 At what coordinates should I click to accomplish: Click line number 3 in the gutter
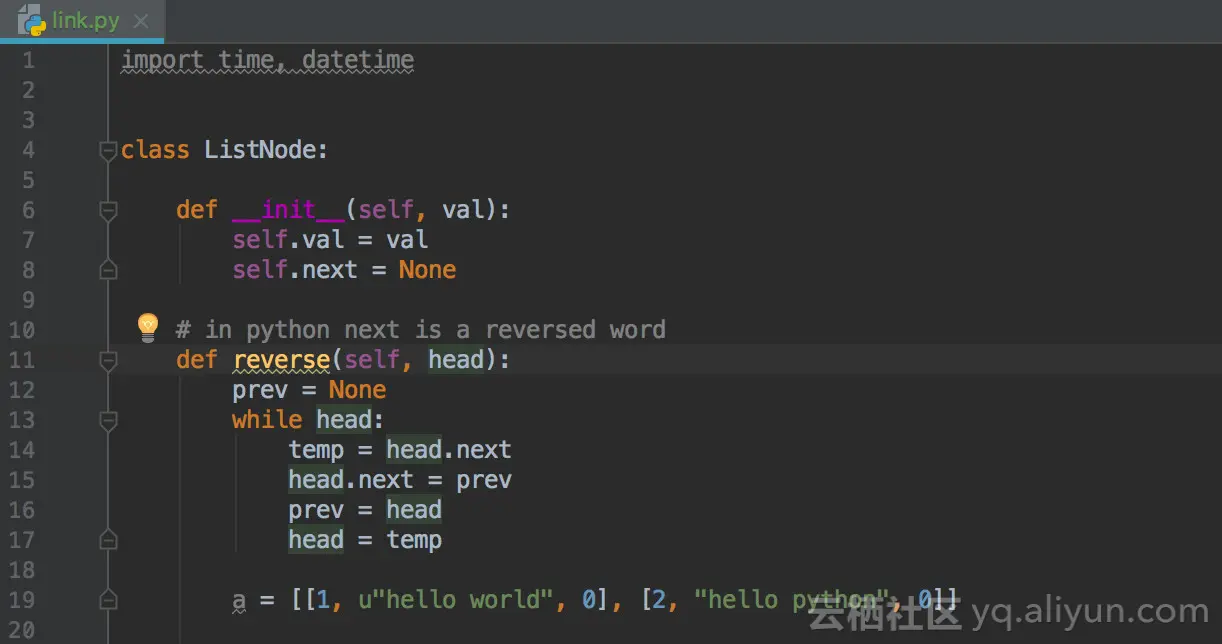tap(28, 120)
